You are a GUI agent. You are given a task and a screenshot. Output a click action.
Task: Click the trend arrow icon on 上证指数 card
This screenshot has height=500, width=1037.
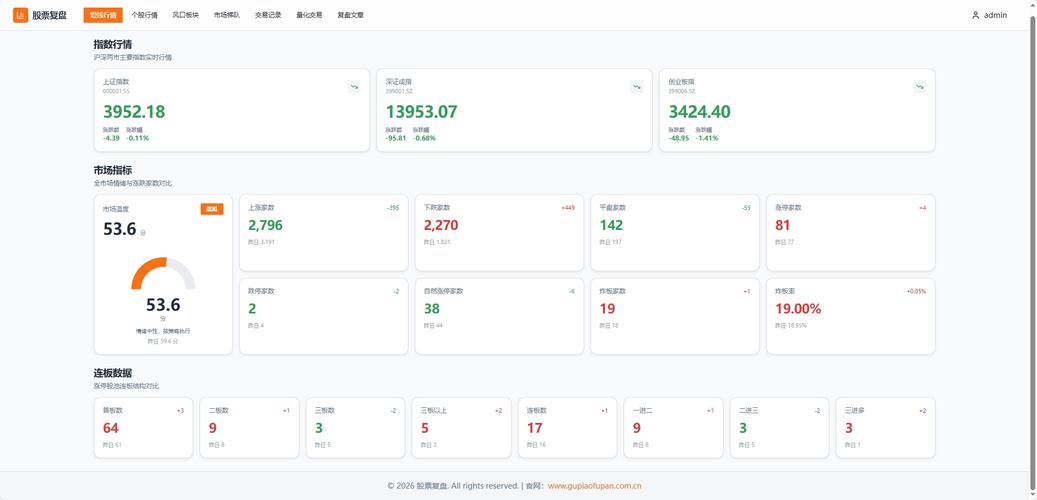click(354, 87)
